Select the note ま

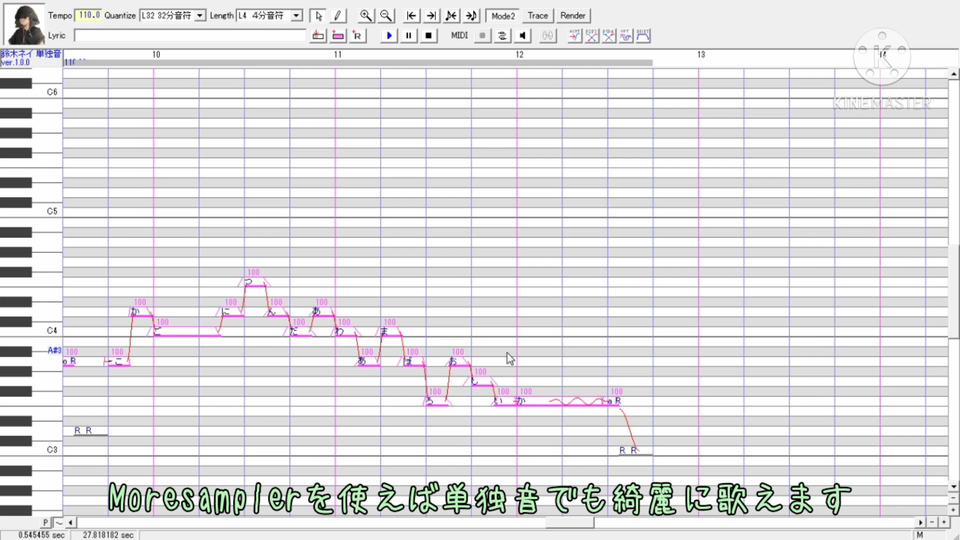coord(391,332)
